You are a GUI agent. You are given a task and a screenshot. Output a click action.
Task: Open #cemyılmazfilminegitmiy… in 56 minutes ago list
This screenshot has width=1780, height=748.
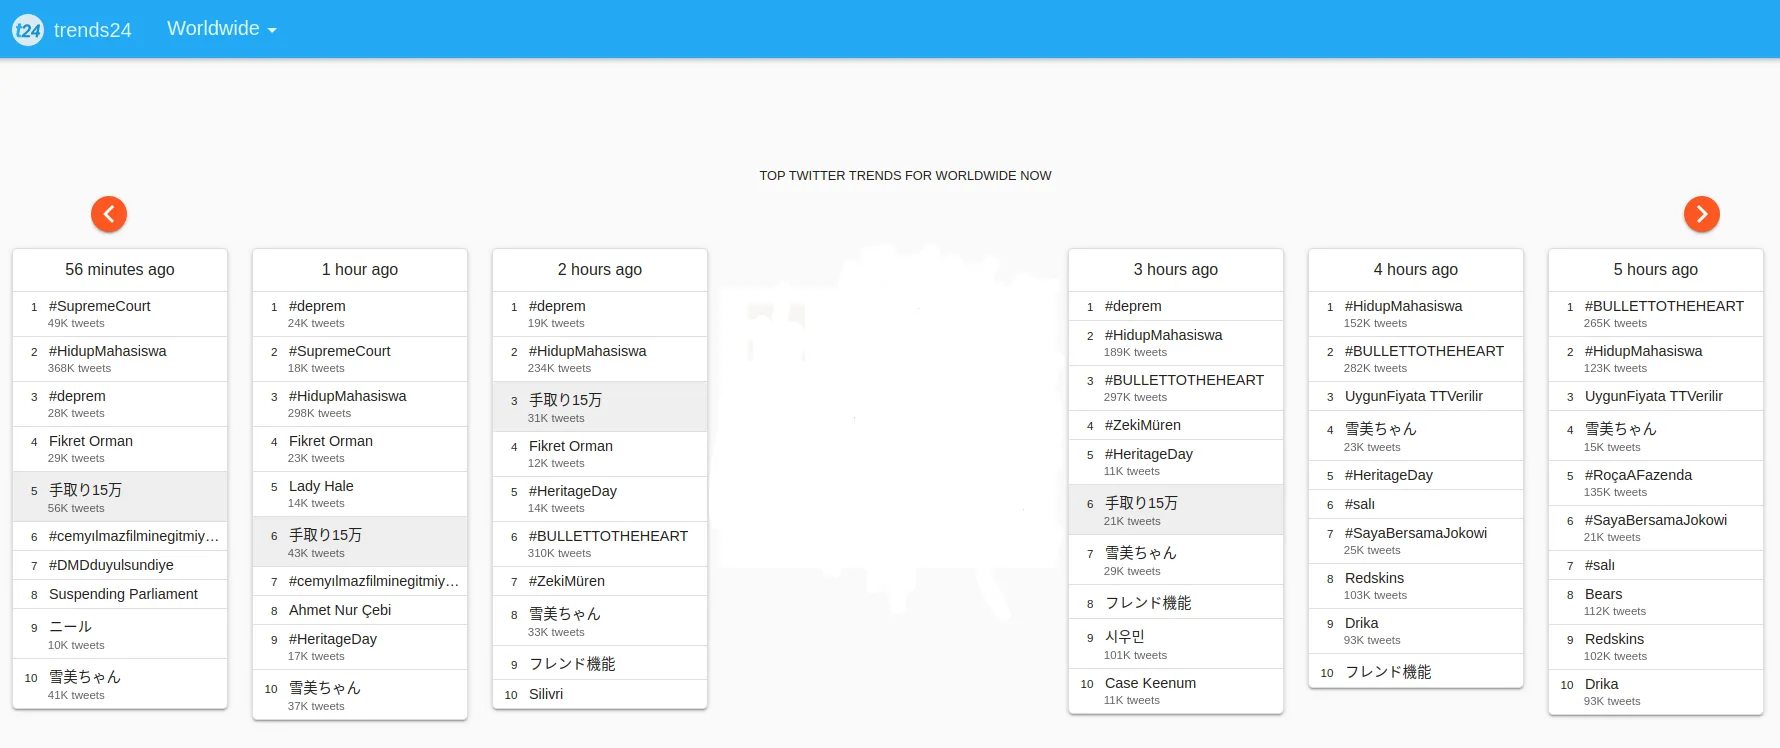134,536
